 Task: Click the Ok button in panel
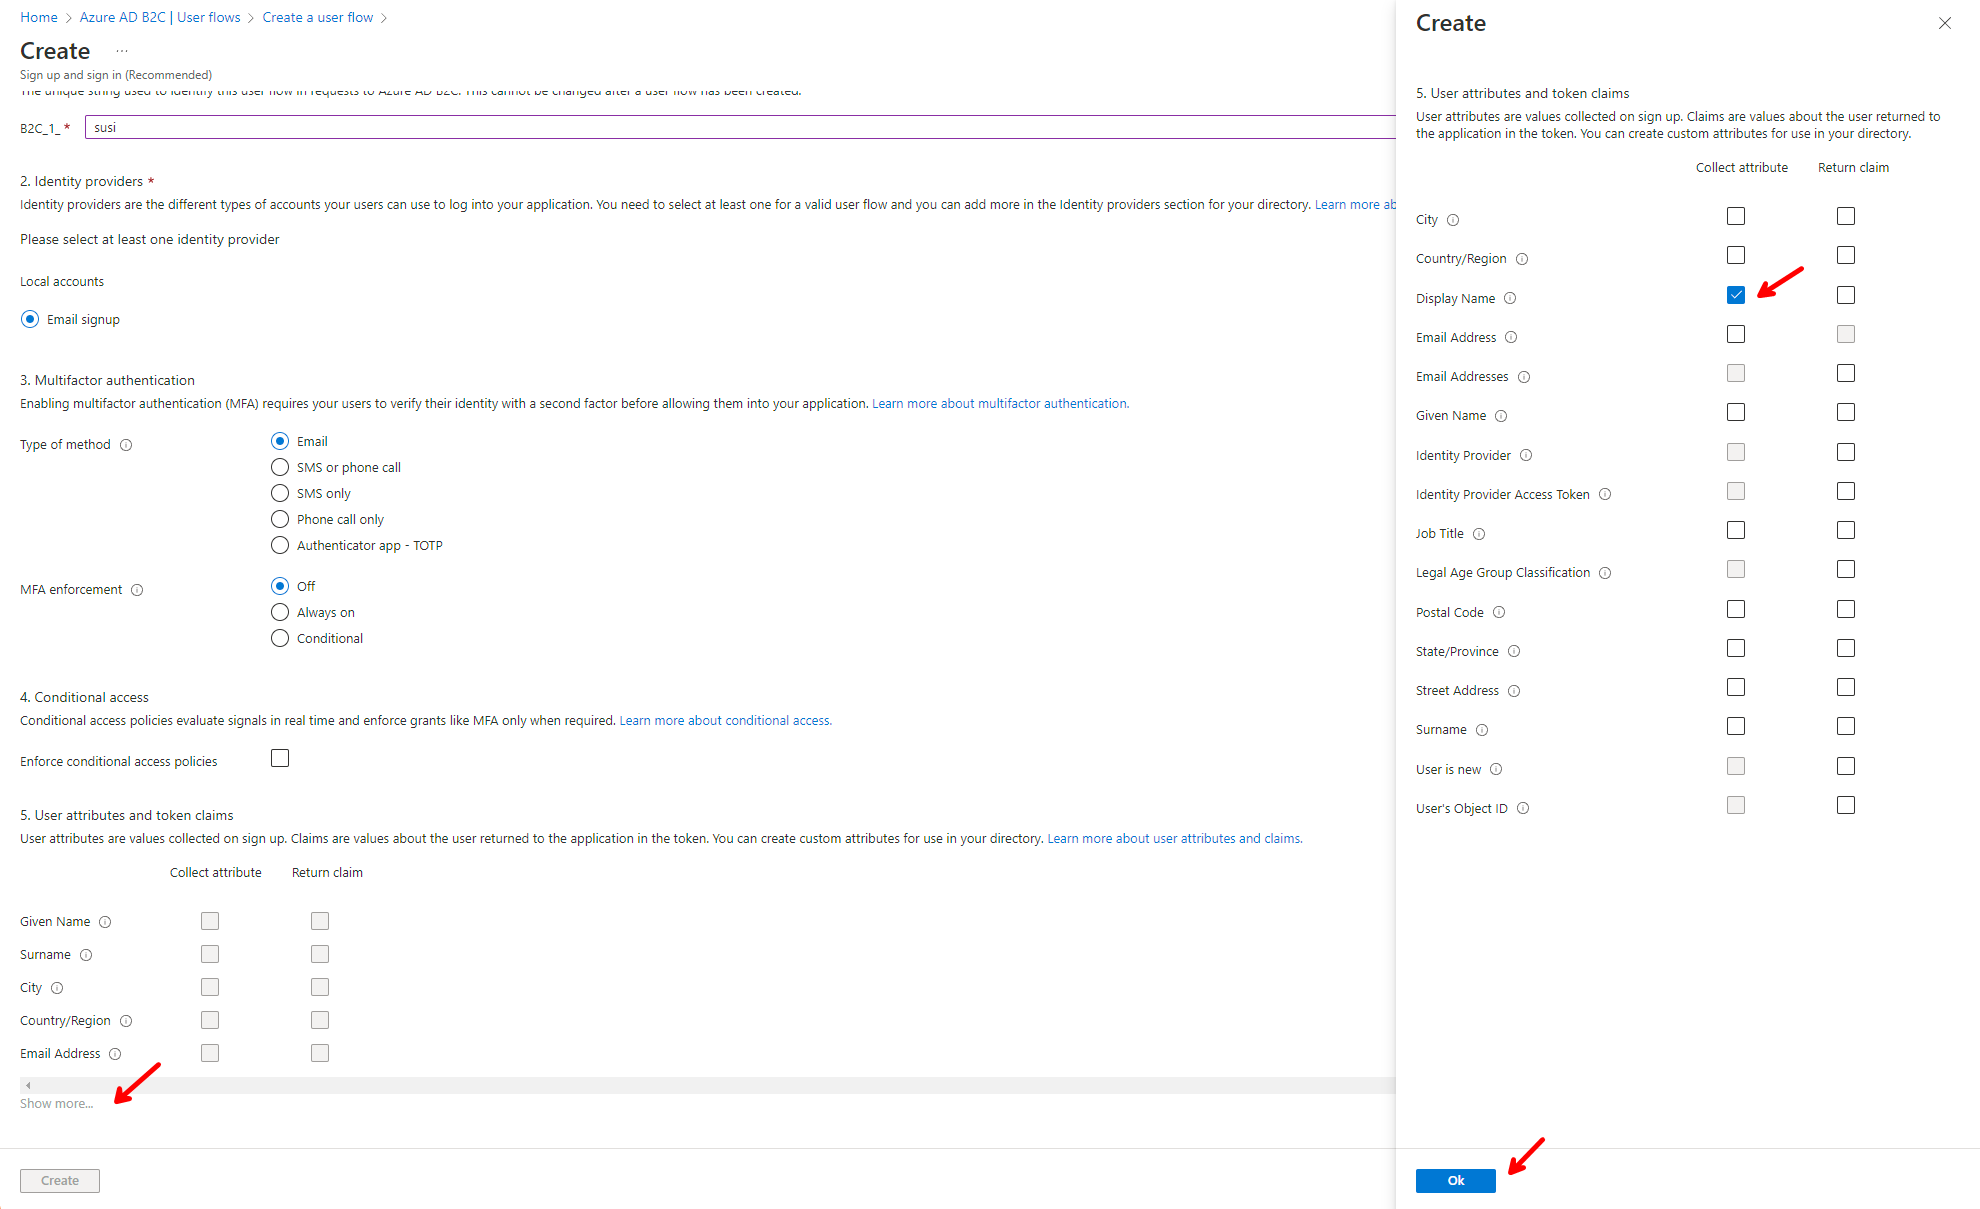(1455, 1180)
